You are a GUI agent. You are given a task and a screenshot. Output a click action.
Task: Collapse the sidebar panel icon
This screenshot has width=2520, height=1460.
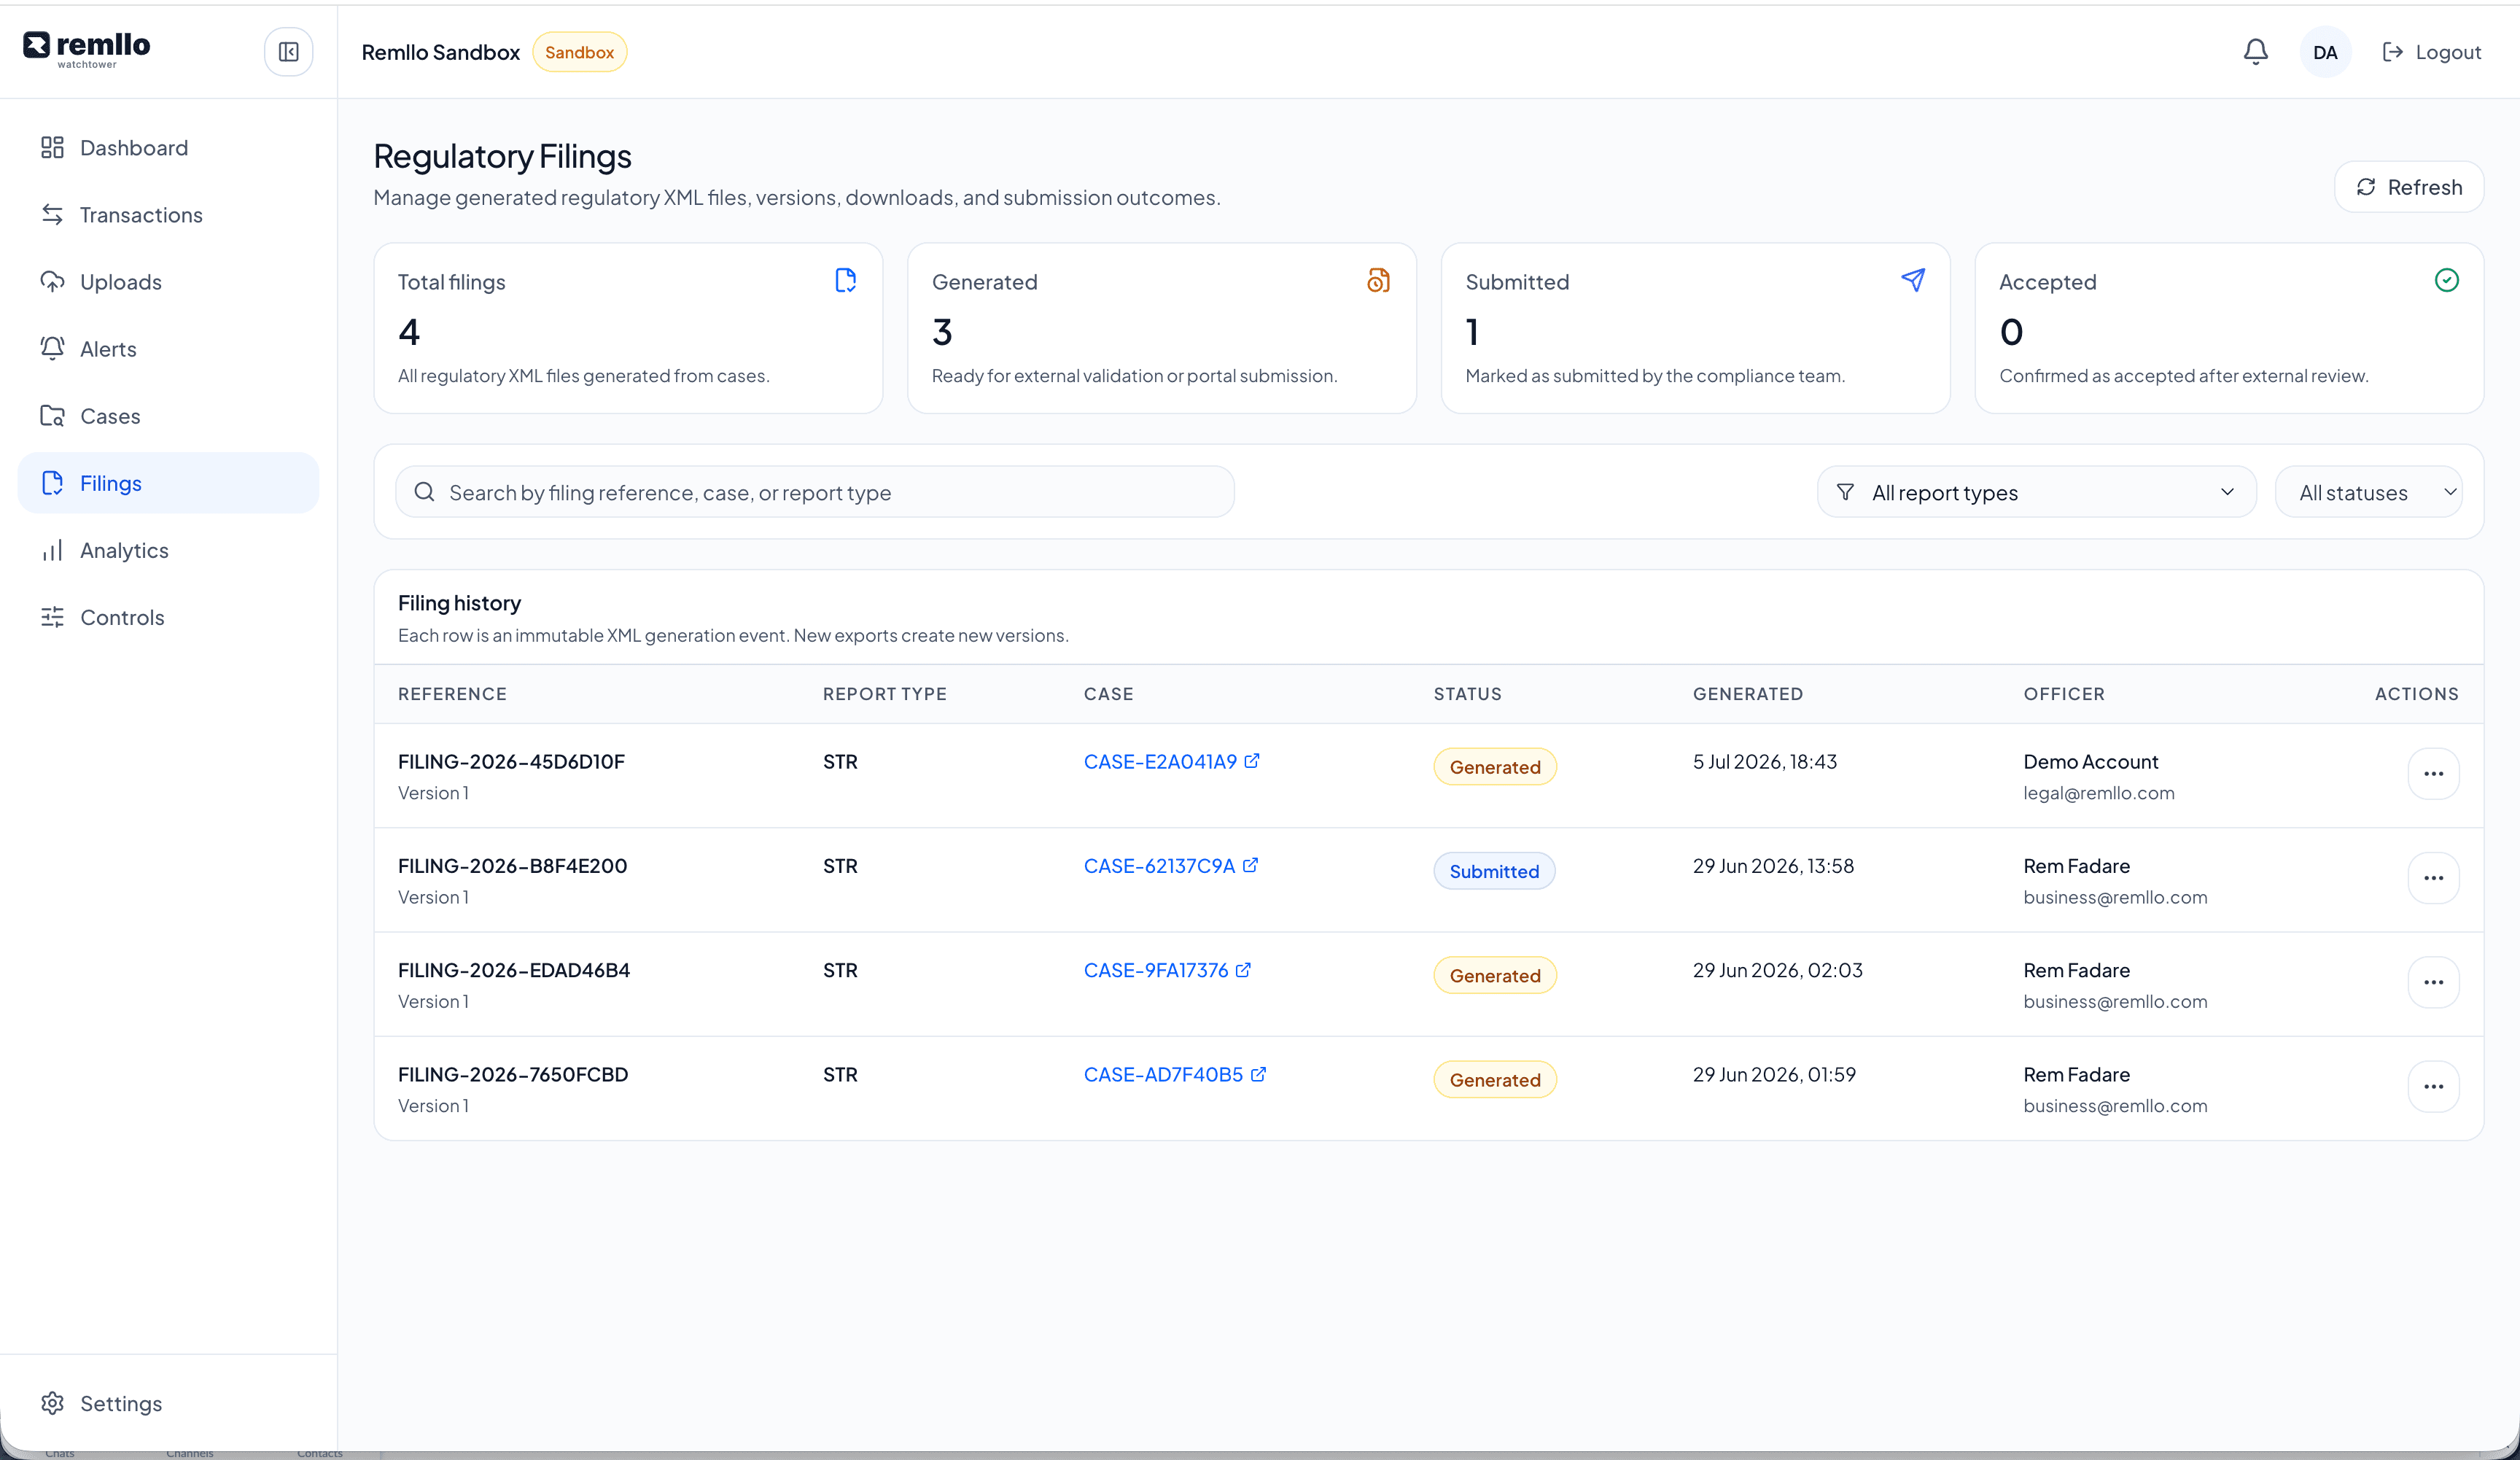288,52
